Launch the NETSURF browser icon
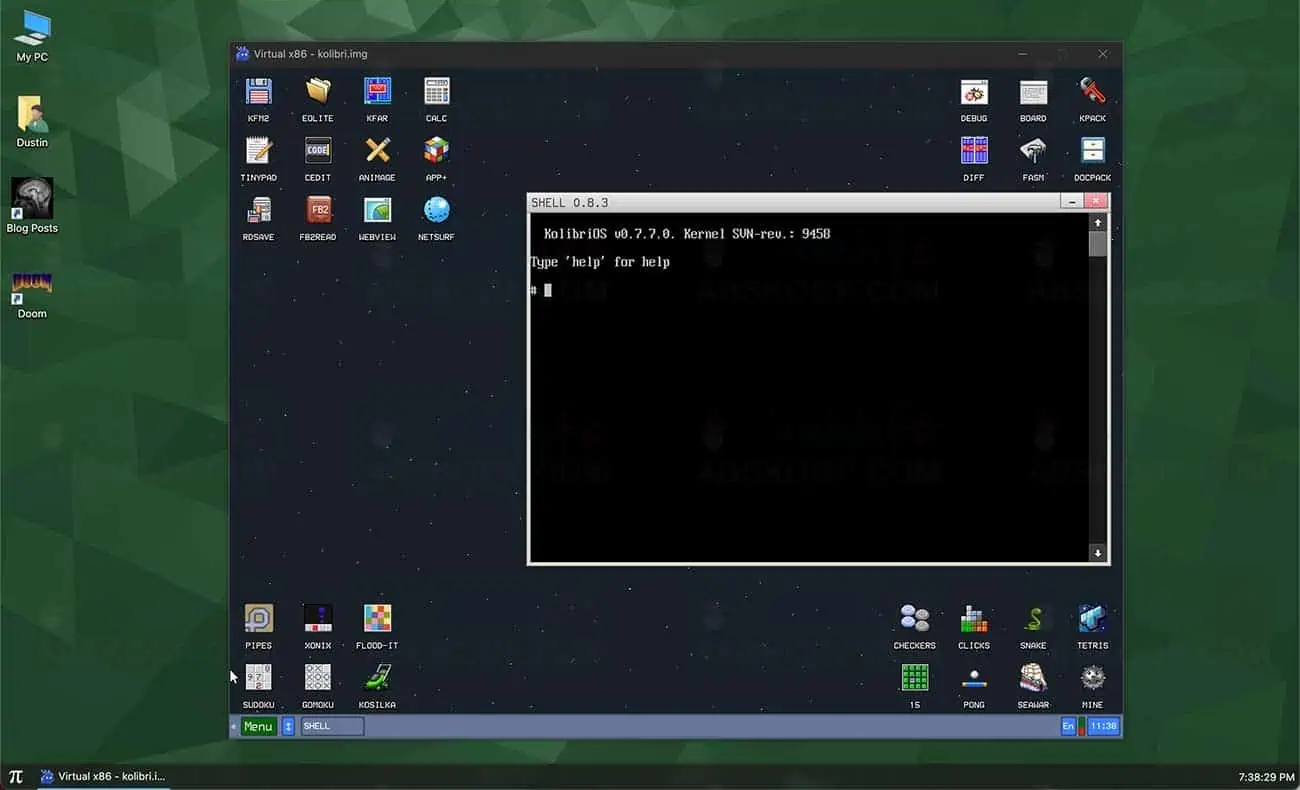Viewport: 1300px width, 790px height. pos(436,211)
